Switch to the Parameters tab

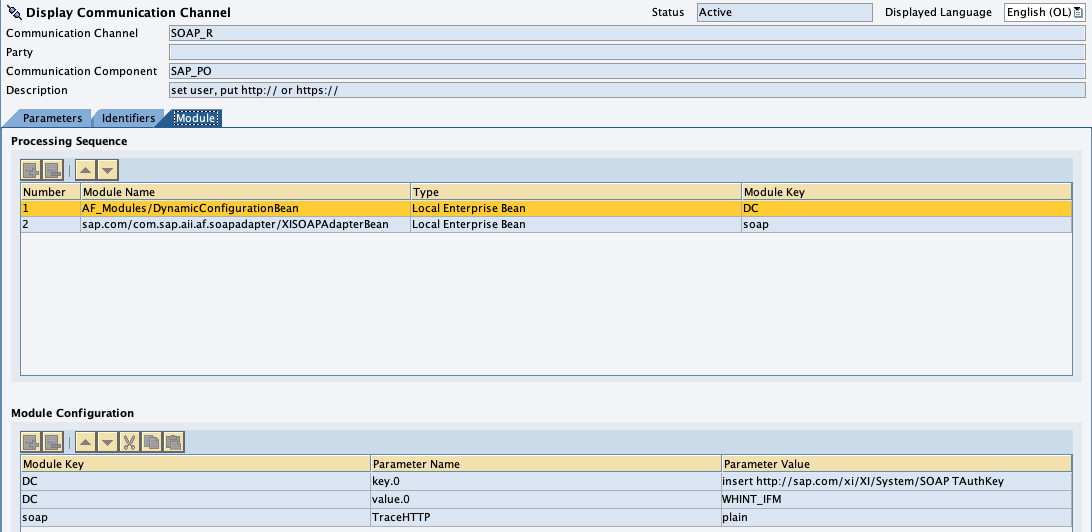[52, 118]
